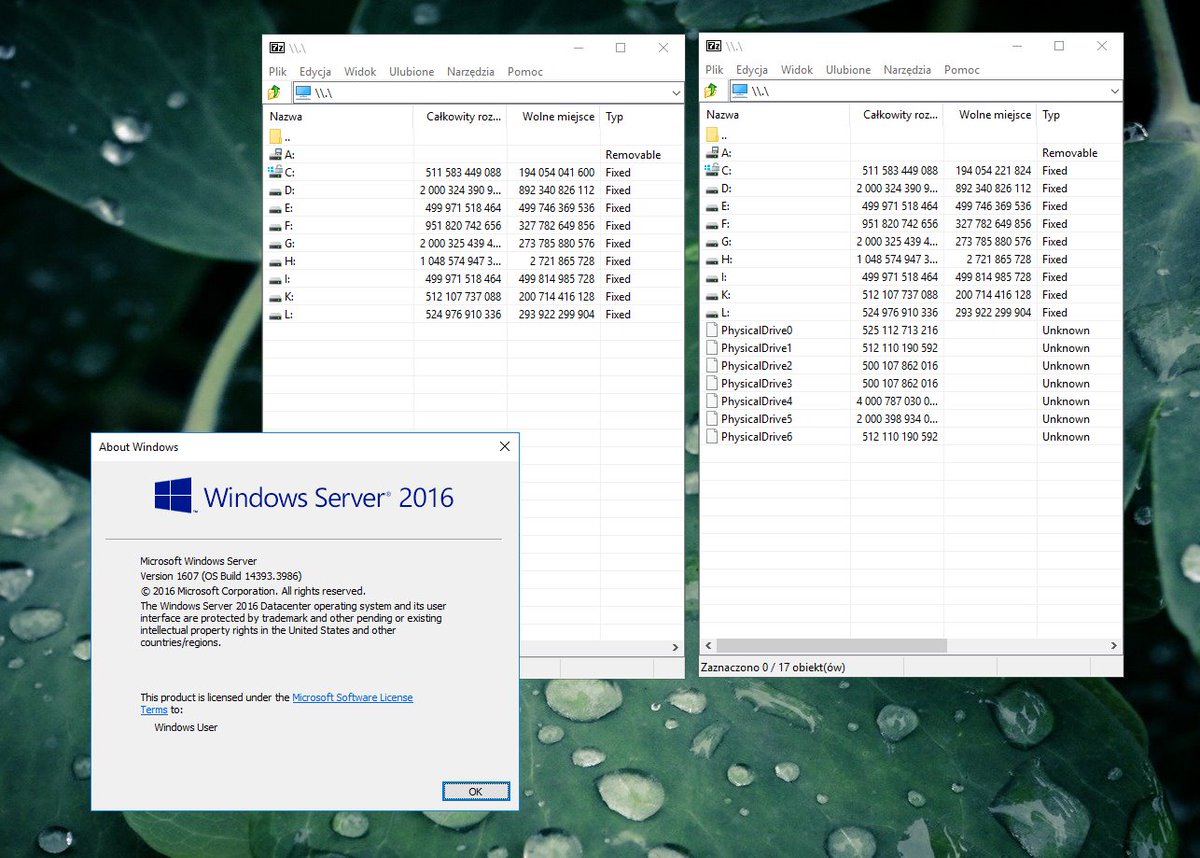The image size is (1200, 858).
Task: Select drive G: icon in left window
Action: pos(276,243)
